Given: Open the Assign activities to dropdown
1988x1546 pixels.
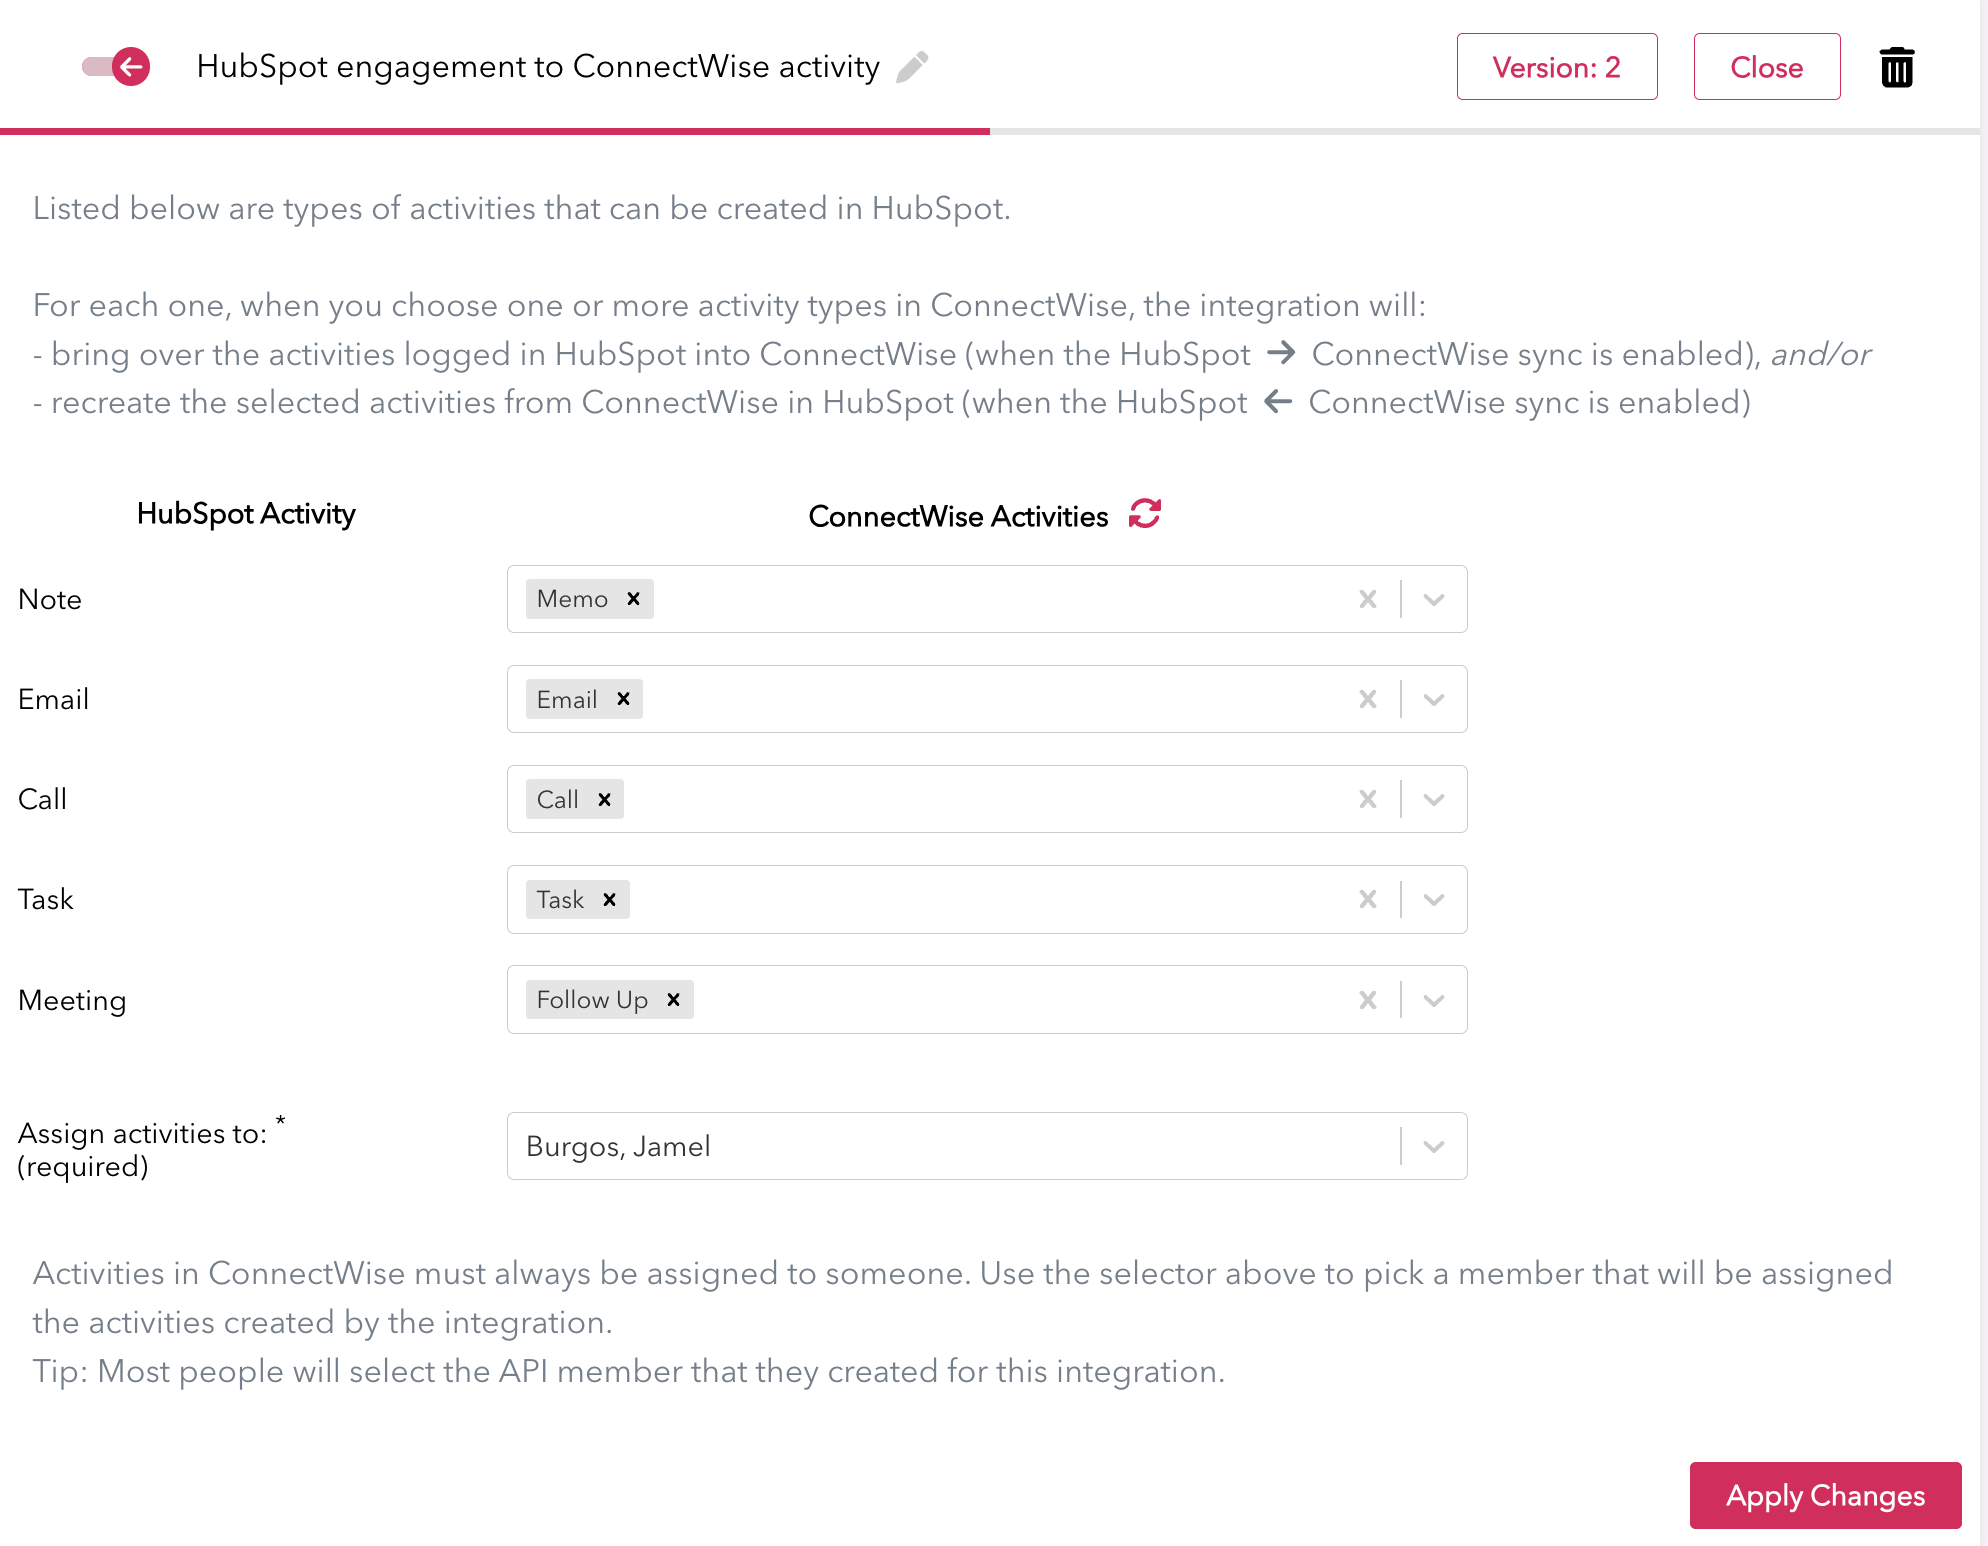Looking at the screenshot, I should tap(1434, 1146).
